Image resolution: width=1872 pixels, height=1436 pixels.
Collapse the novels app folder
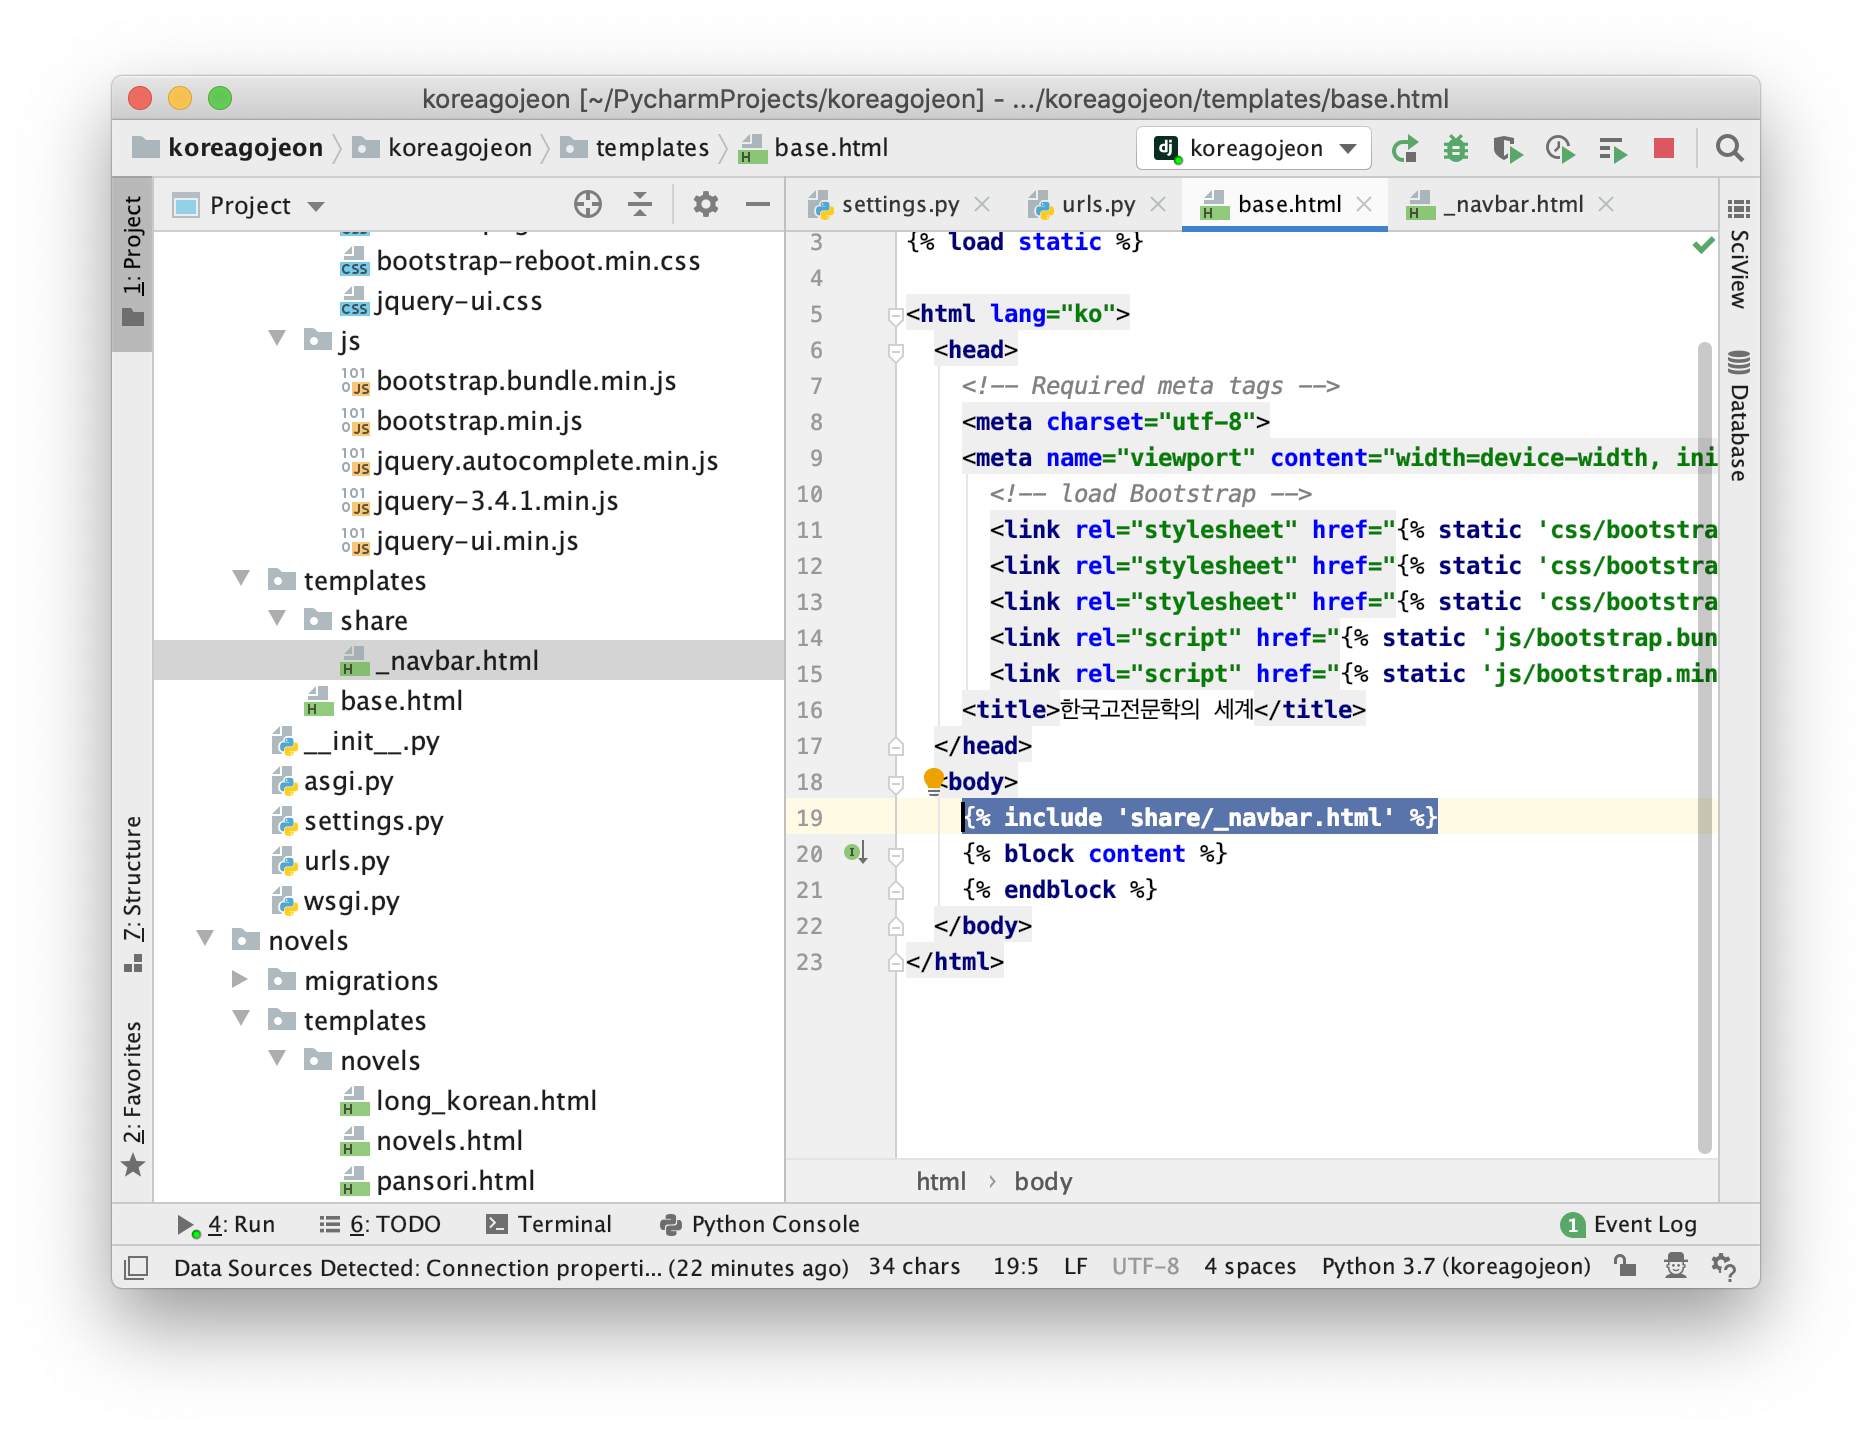click(205, 939)
